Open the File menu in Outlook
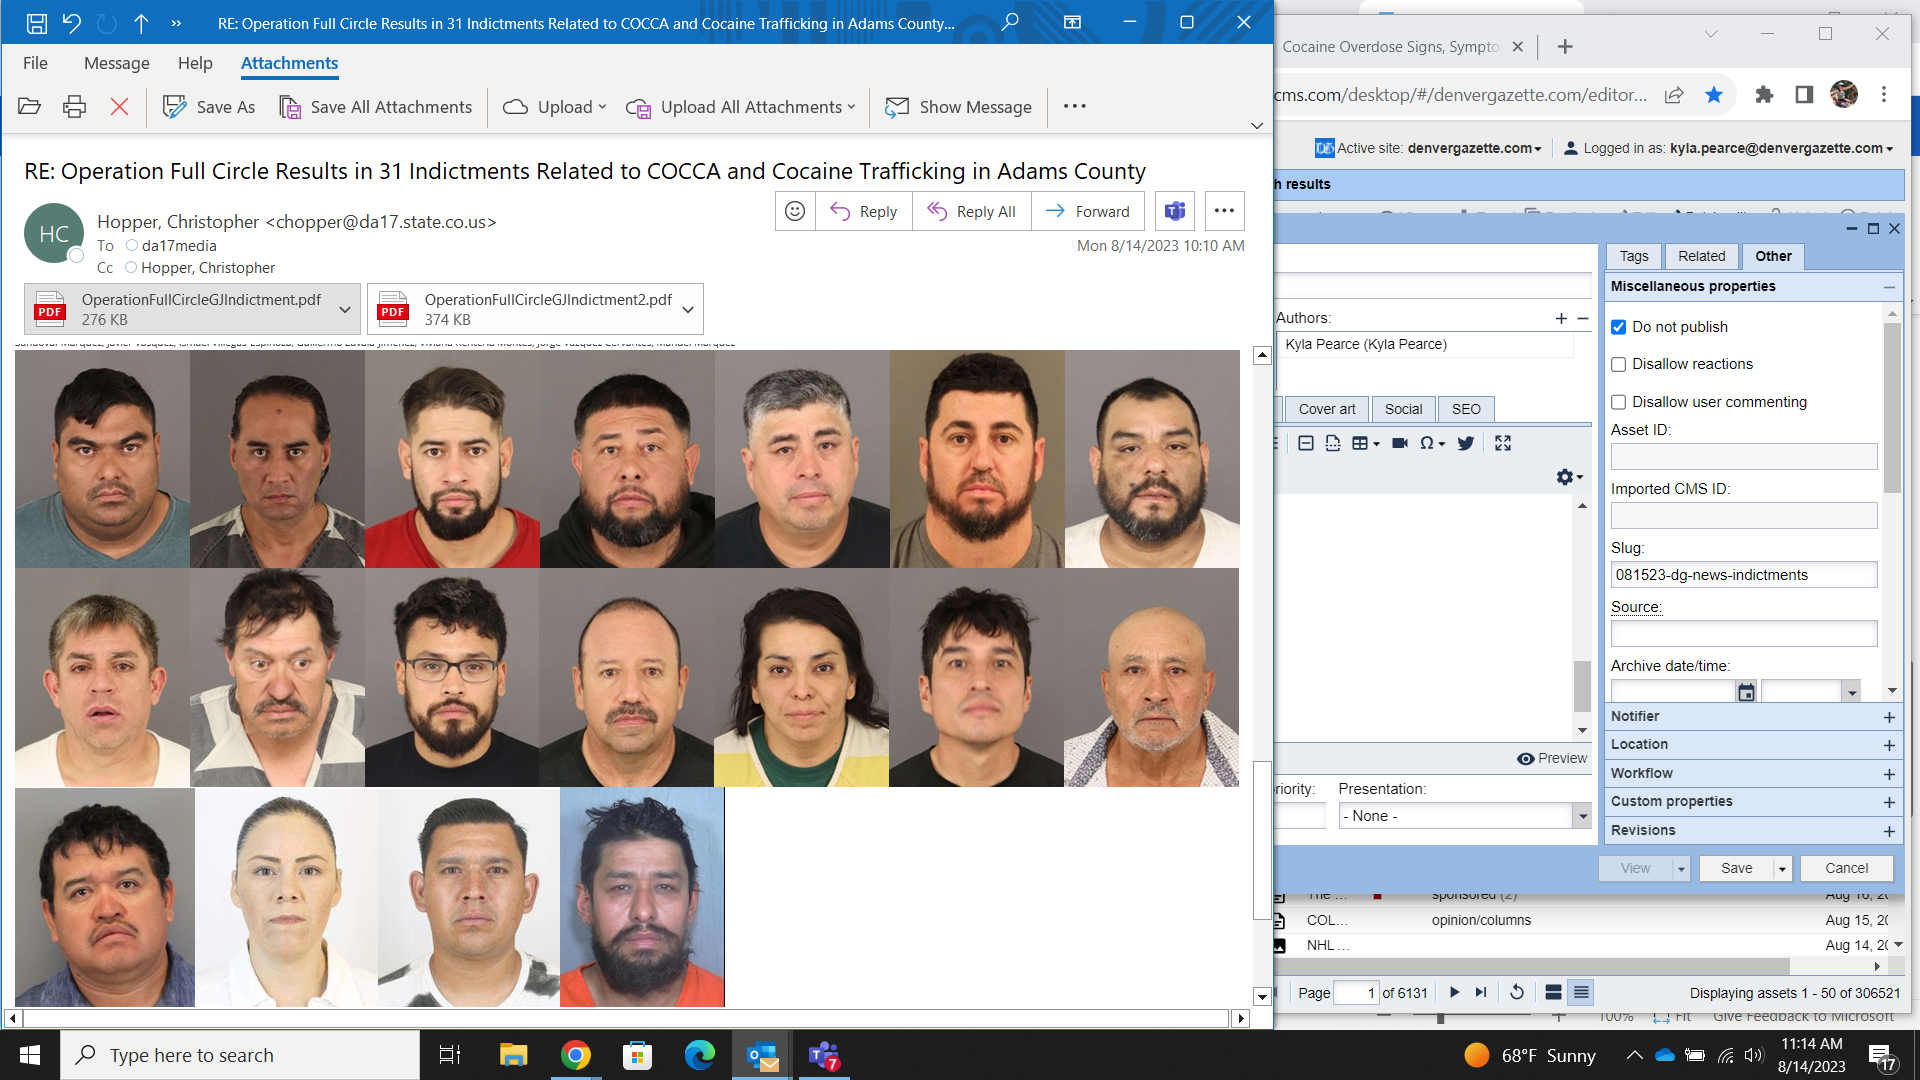This screenshot has width=1920, height=1080. click(x=35, y=63)
